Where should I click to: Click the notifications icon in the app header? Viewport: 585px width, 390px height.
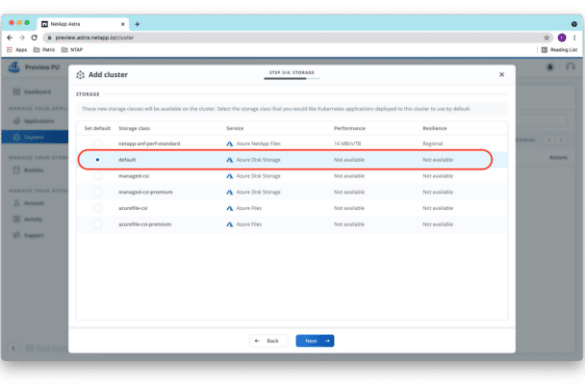[550, 67]
